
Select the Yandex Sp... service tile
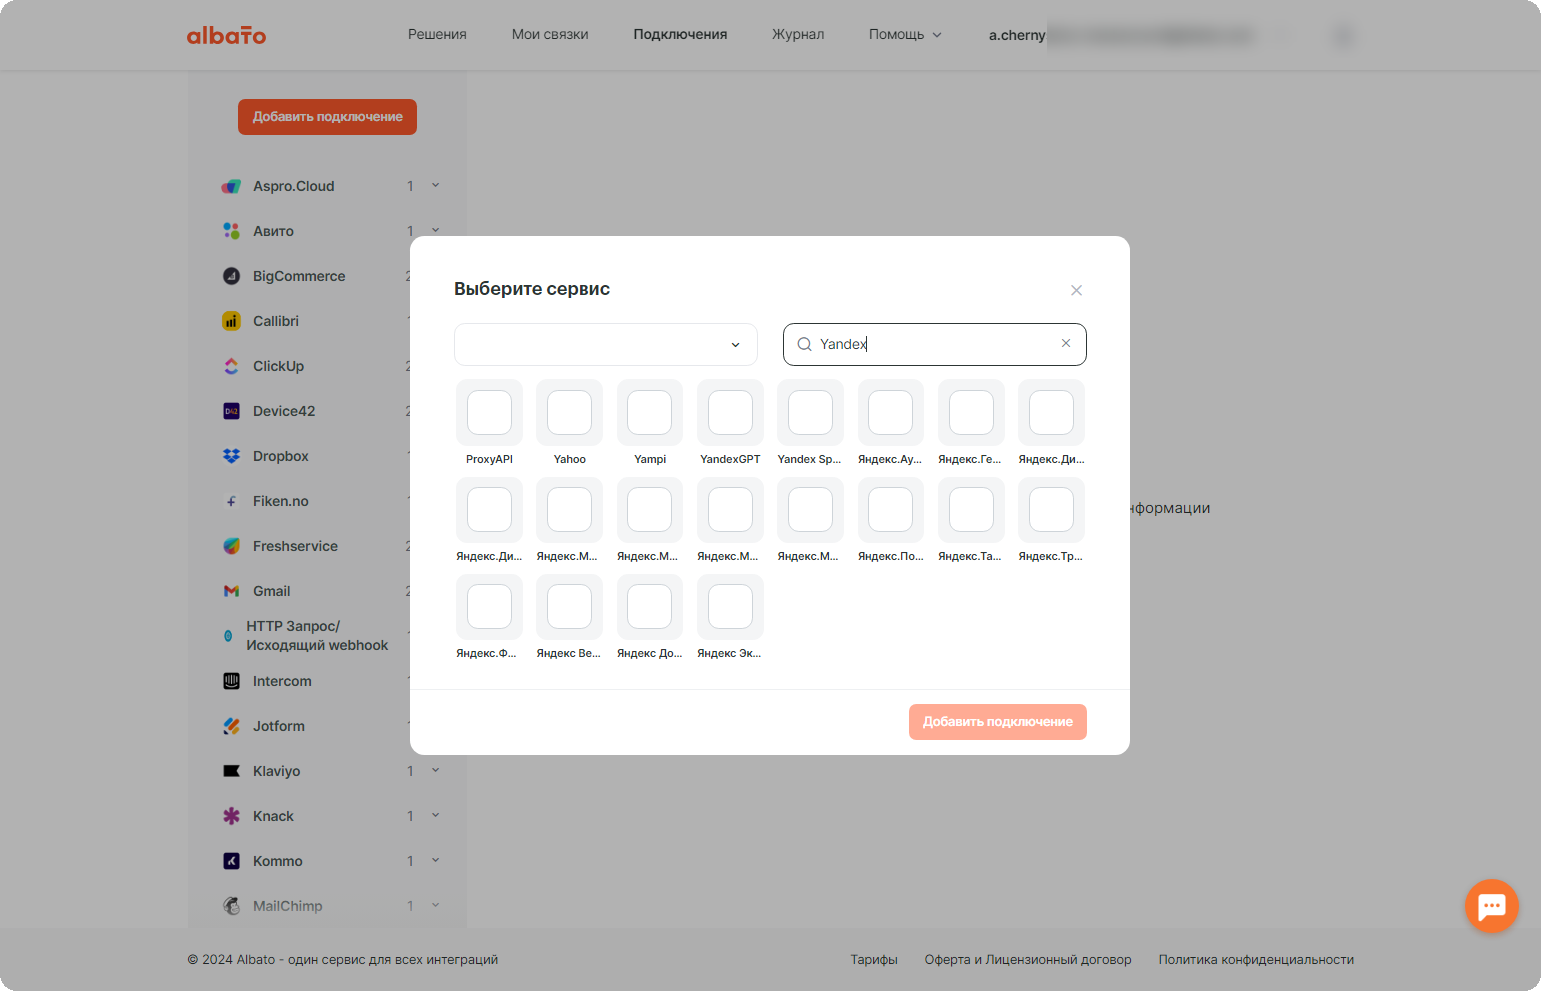810,422
